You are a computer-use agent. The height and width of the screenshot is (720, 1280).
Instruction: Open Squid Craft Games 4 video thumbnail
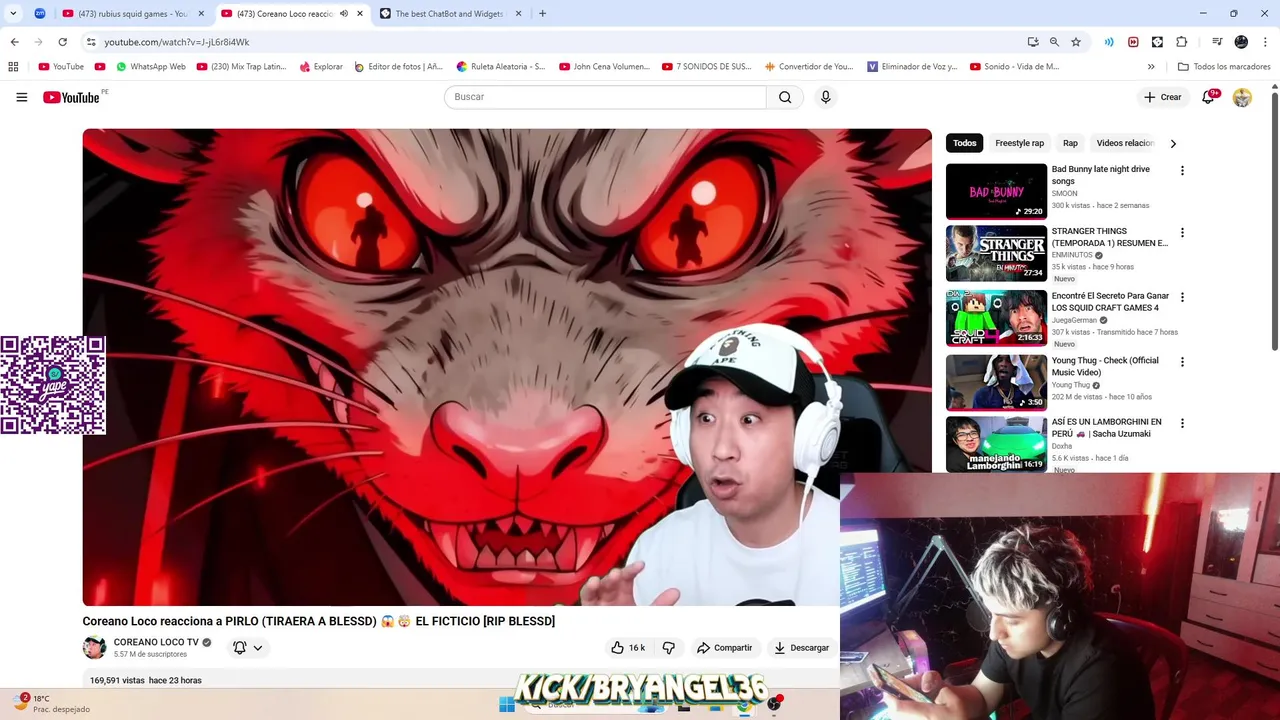[996, 318]
